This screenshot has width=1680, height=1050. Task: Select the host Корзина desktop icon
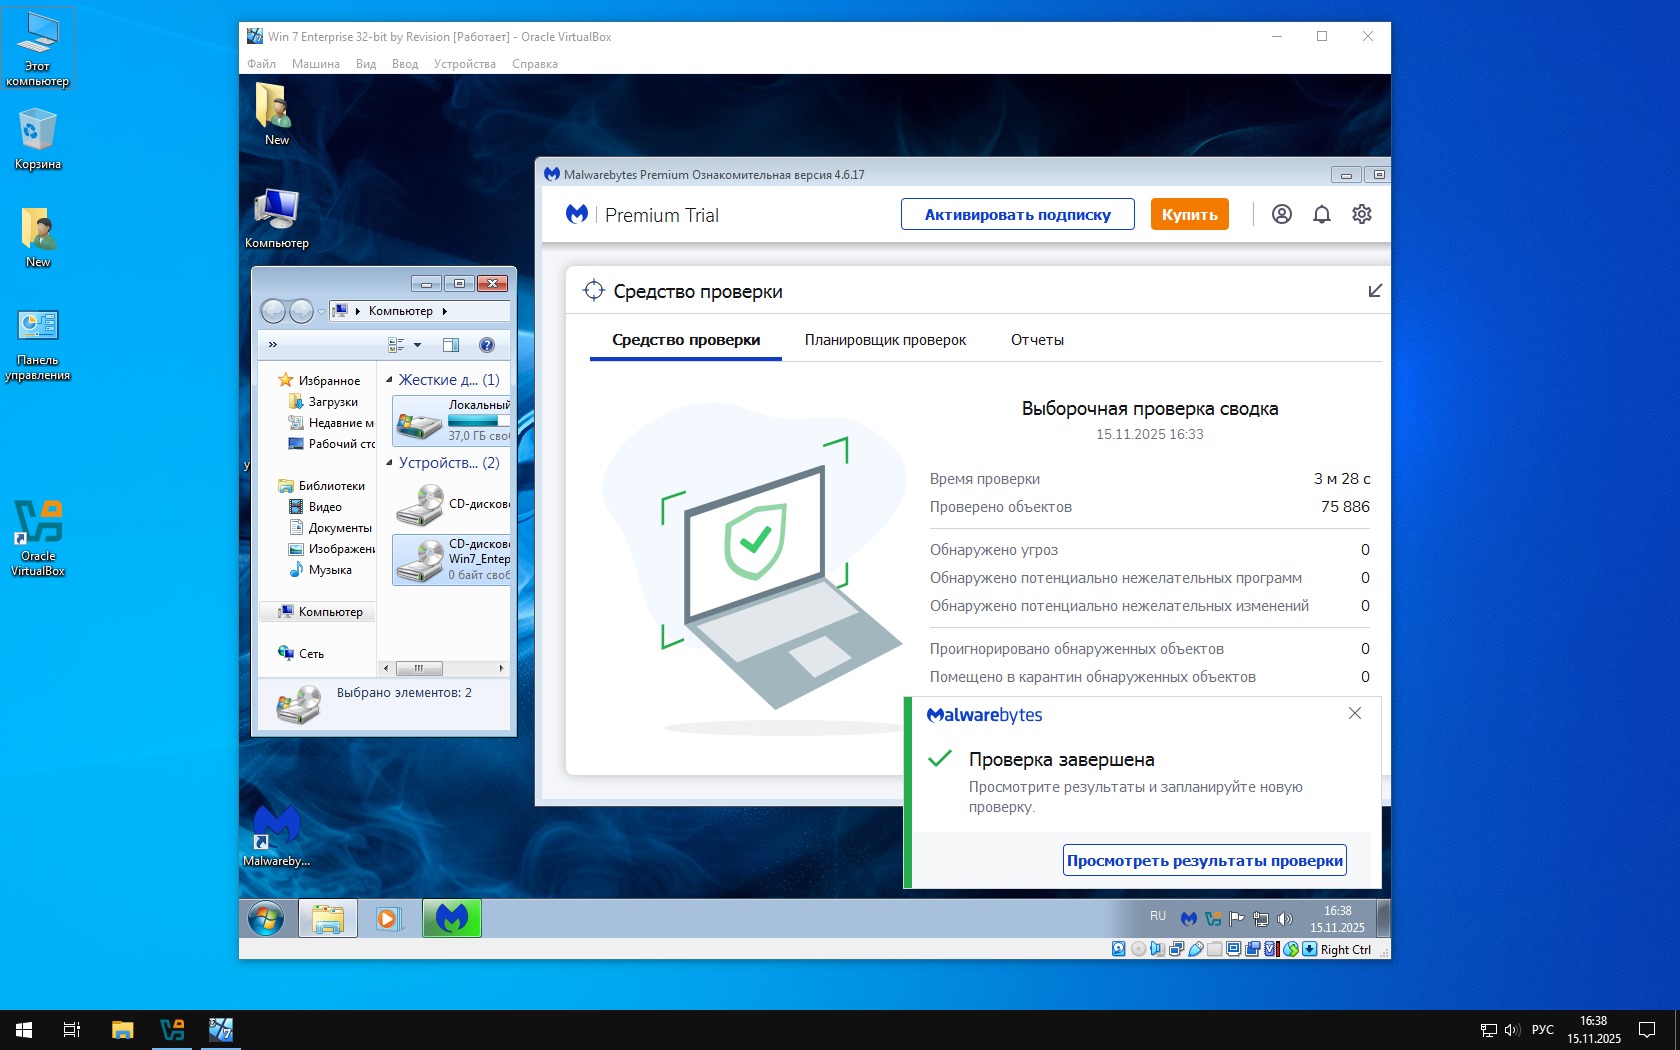click(x=38, y=140)
